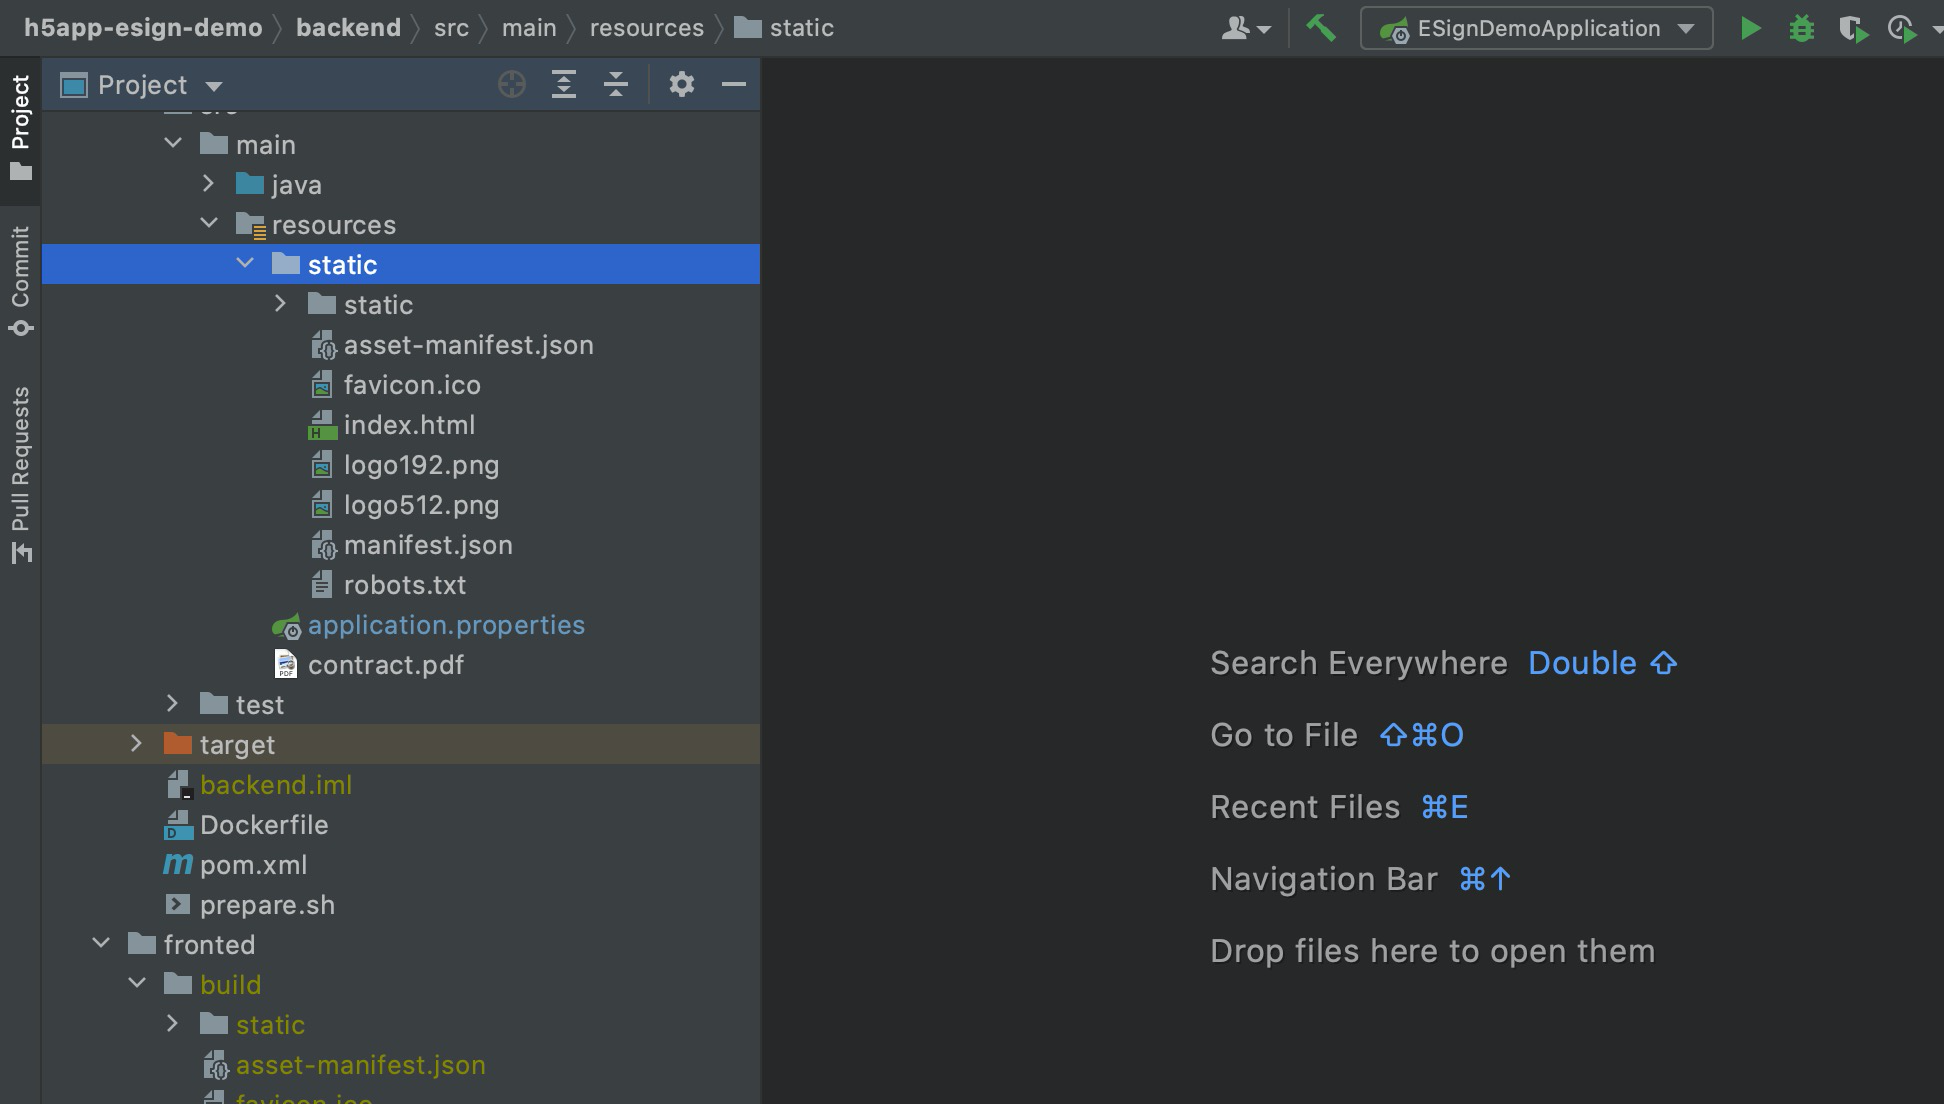Viewport: 1944px width, 1104px height.
Task: Expand the target folder
Action: [x=136, y=744]
